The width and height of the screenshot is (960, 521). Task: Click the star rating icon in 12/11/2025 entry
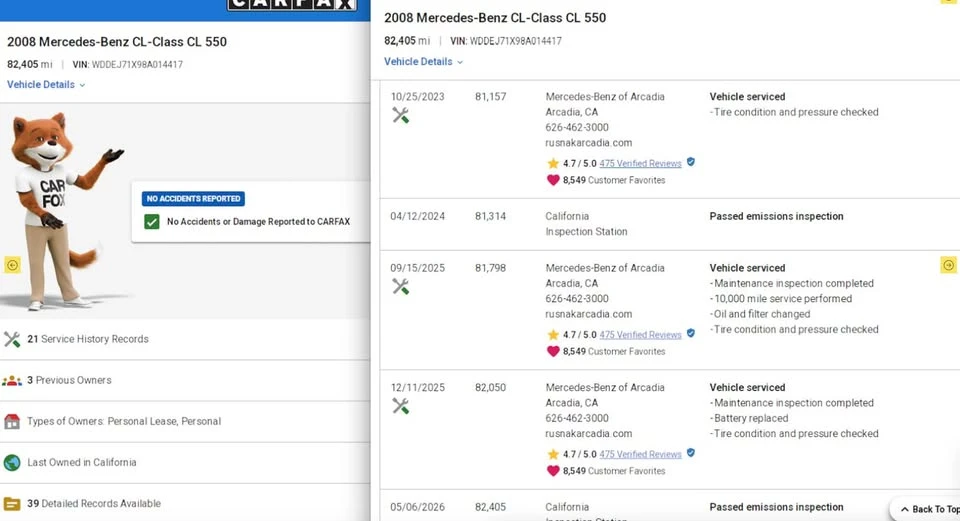pyautogui.click(x=553, y=454)
